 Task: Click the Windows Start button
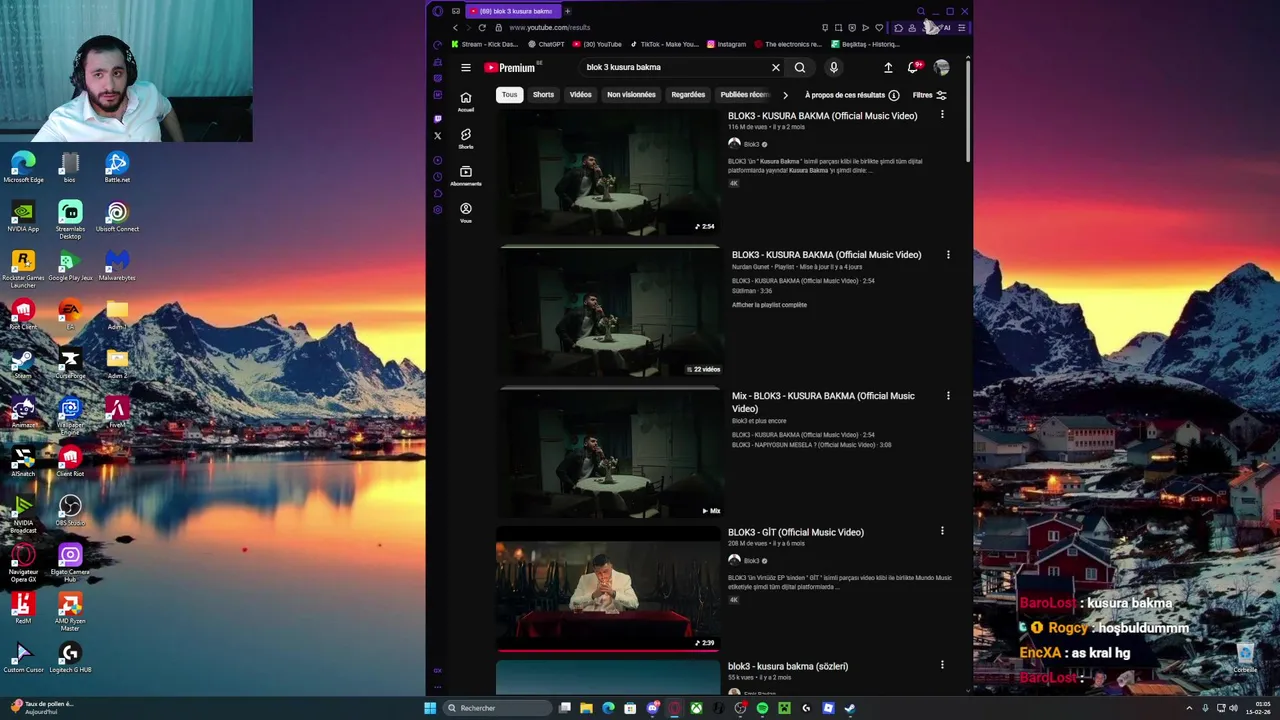coord(430,708)
